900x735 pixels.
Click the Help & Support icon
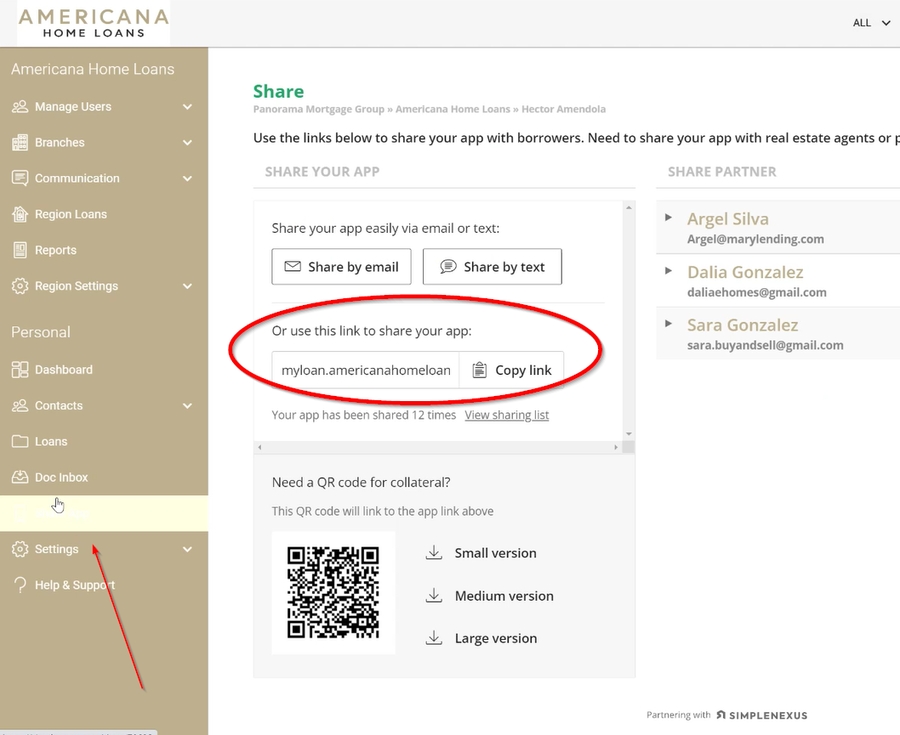click(18, 585)
